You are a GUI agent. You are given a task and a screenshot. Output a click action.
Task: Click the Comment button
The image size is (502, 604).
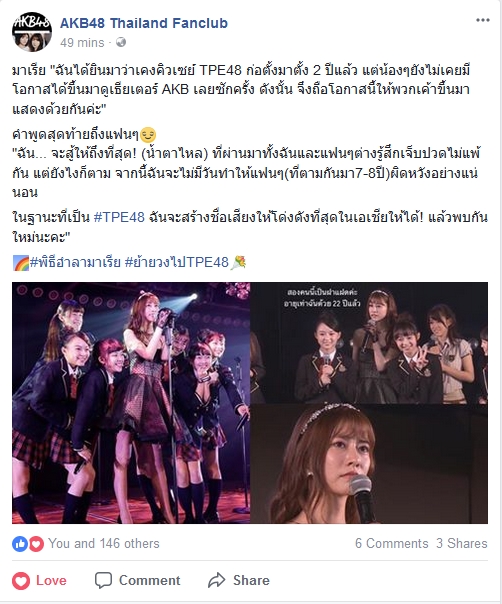(x=138, y=581)
